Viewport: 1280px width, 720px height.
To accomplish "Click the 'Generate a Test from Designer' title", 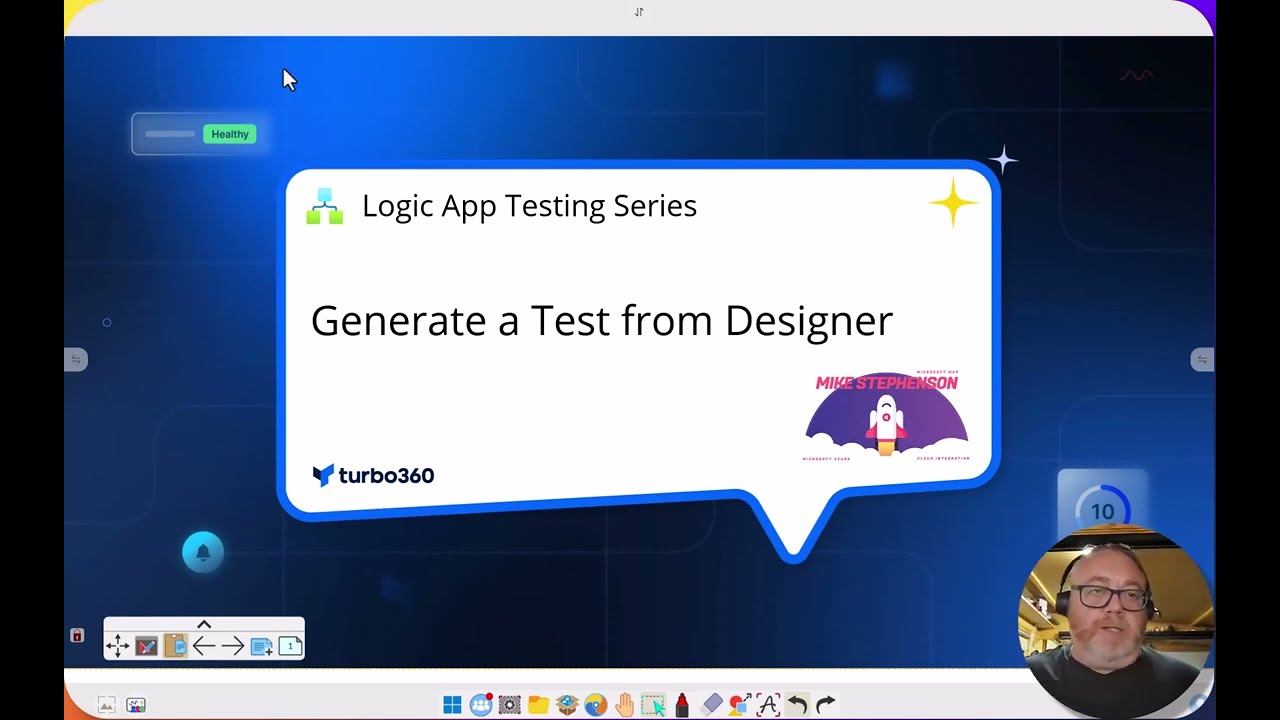I will [602, 321].
